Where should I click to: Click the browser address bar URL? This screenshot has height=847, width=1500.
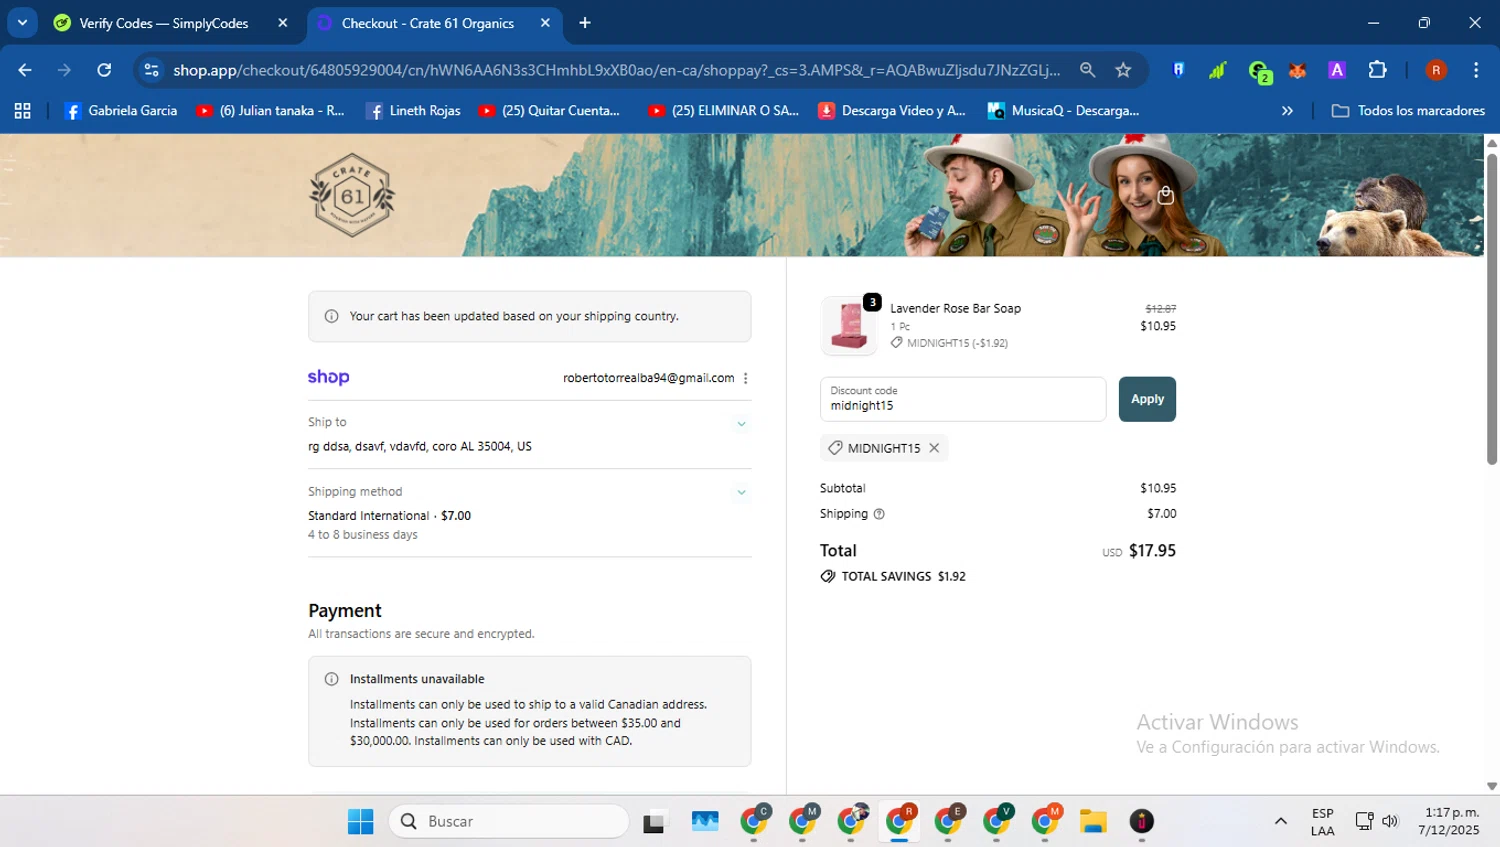click(x=616, y=70)
